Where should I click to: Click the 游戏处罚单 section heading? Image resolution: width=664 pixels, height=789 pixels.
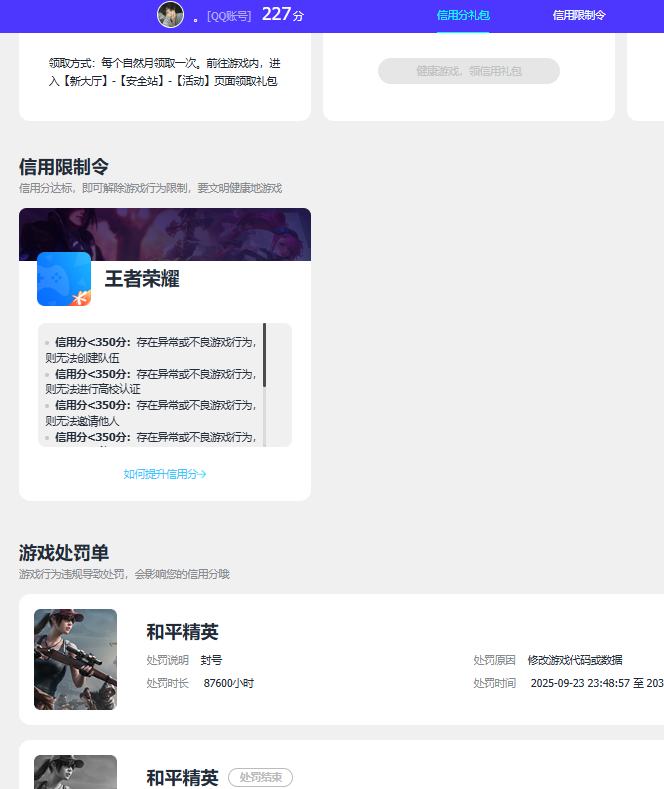click(64, 553)
